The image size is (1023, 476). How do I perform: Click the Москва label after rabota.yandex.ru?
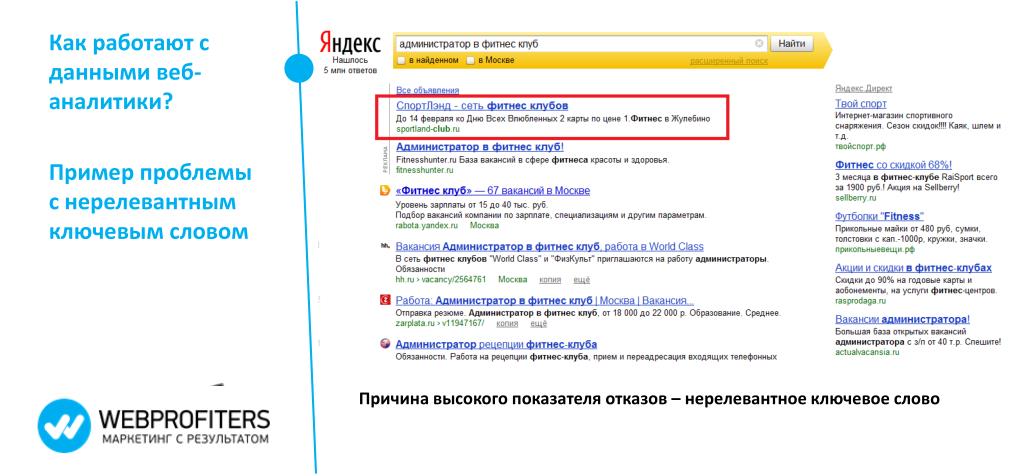click(484, 226)
